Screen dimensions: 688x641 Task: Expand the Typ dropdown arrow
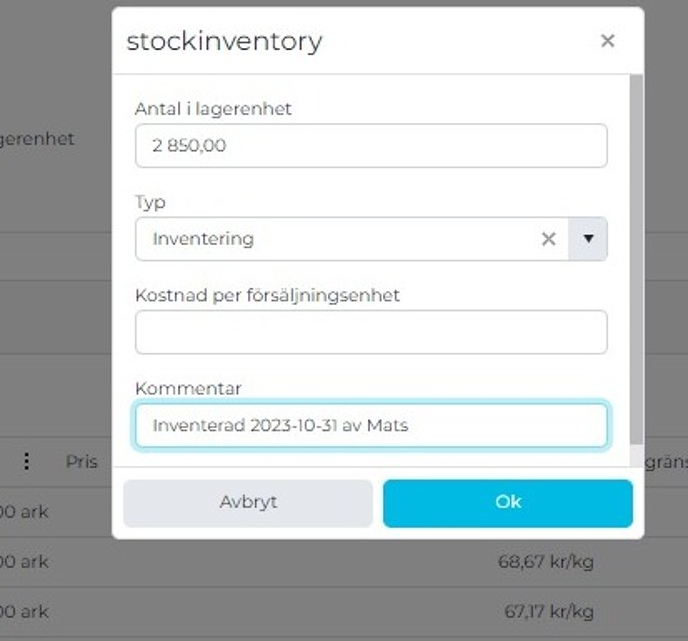pos(588,239)
